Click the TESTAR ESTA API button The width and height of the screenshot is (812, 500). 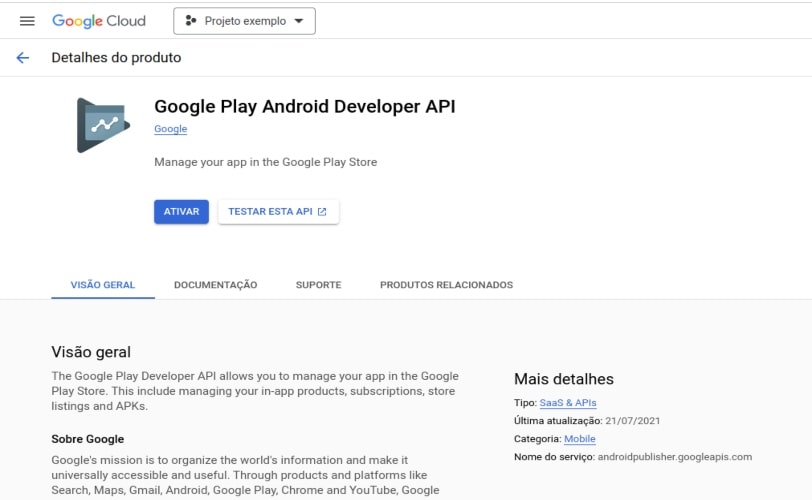pos(278,212)
